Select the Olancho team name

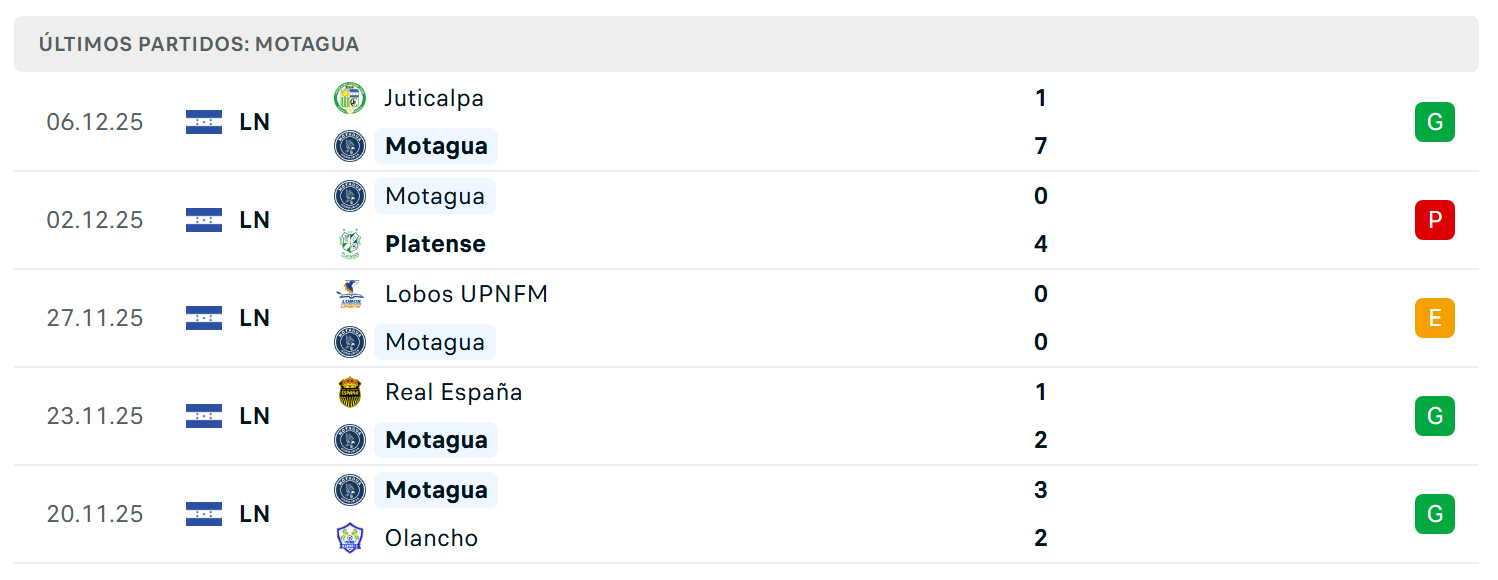(x=431, y=538)
